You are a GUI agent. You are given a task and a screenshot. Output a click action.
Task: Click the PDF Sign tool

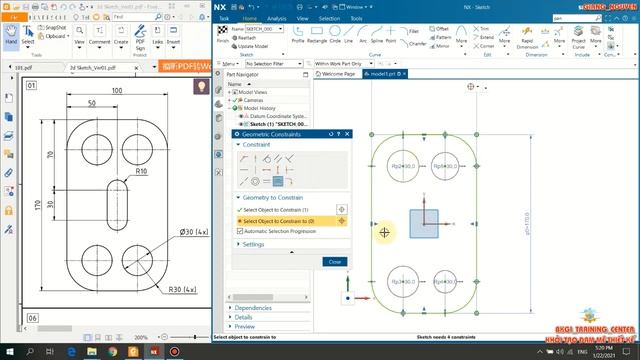point(140,37)
